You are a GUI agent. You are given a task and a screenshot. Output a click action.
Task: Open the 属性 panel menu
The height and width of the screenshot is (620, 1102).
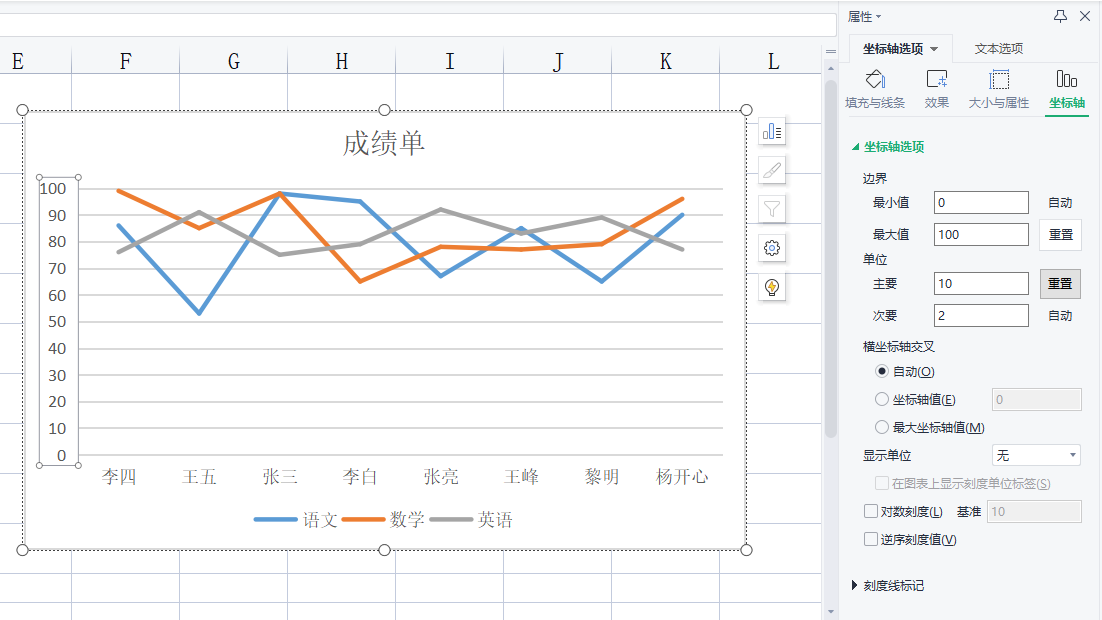866,16
